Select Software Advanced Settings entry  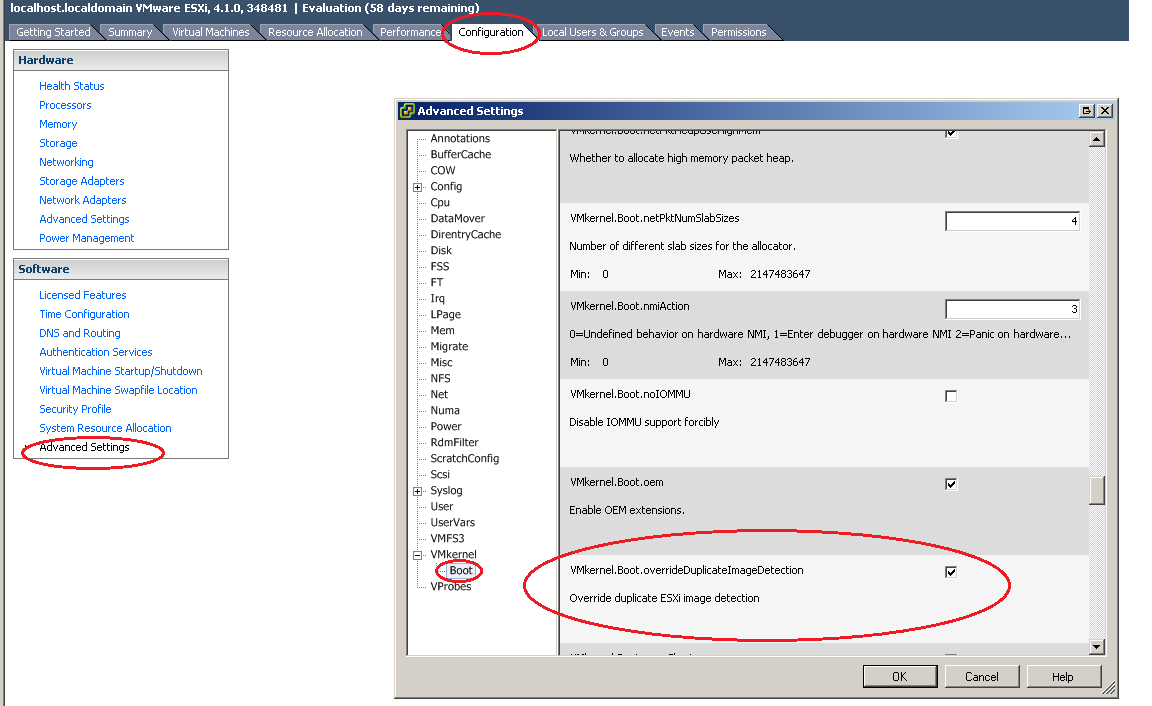click(x=84, y=447)
